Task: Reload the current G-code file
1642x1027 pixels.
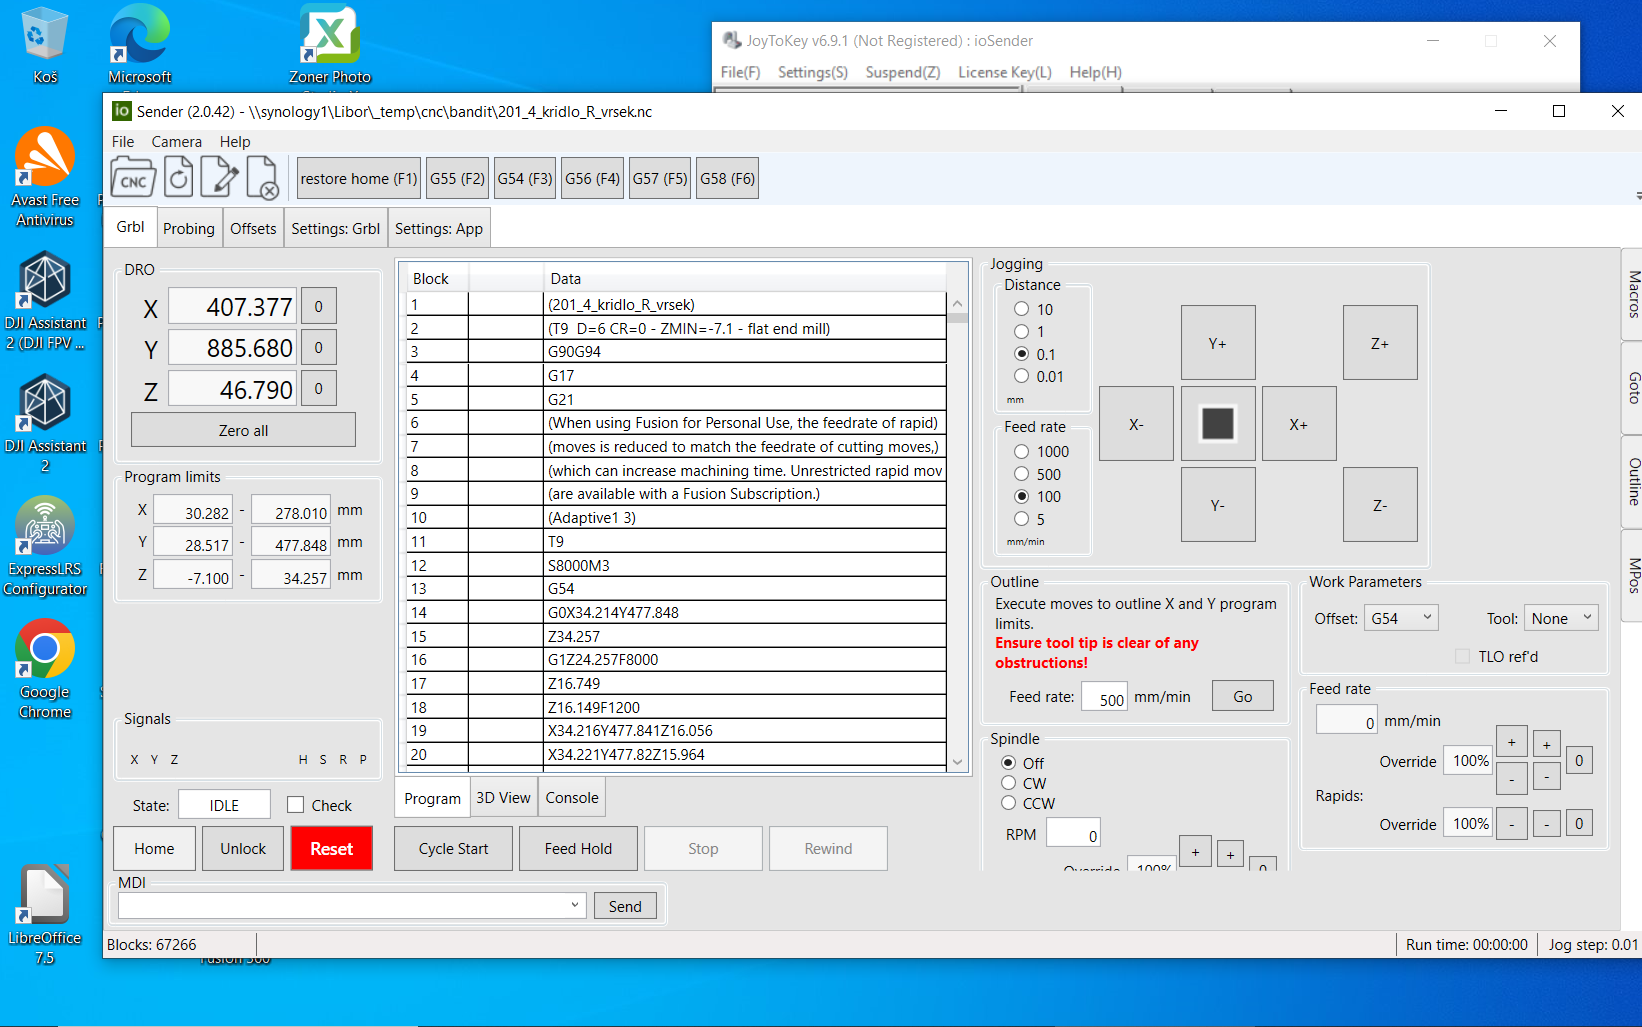Action: (x=178, y=179)
